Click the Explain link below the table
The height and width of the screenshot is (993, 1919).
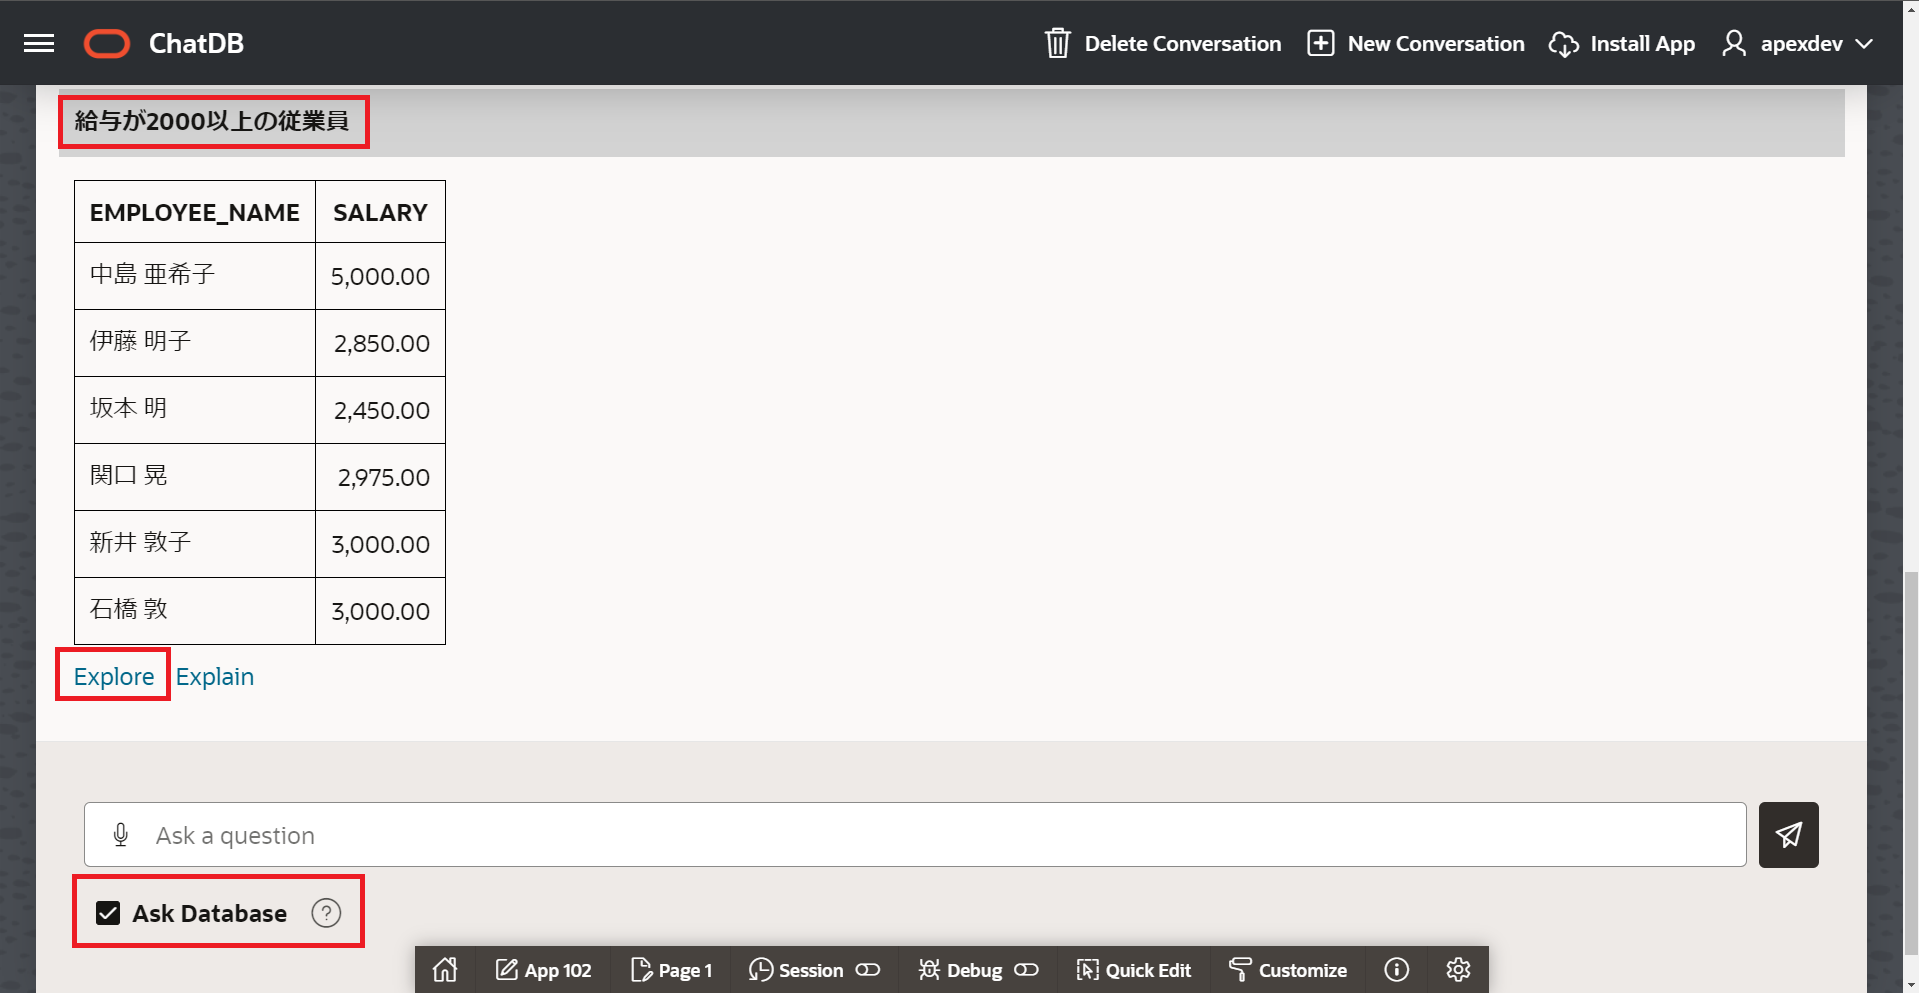[215, 677]
